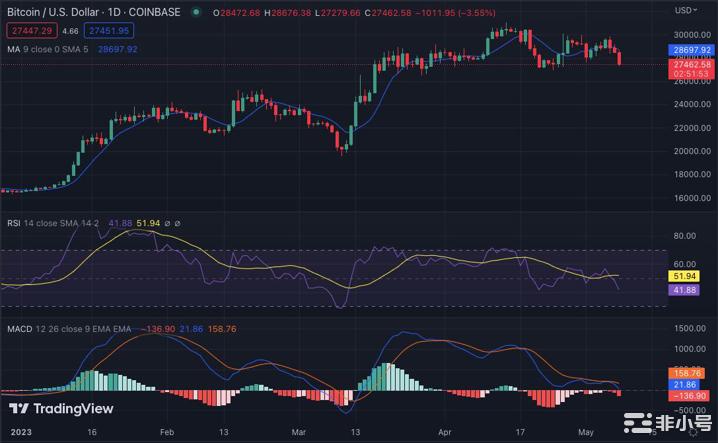Click the 60.00 RSI scale mark
Screen dimensions: 718x443
click(685, 264)
